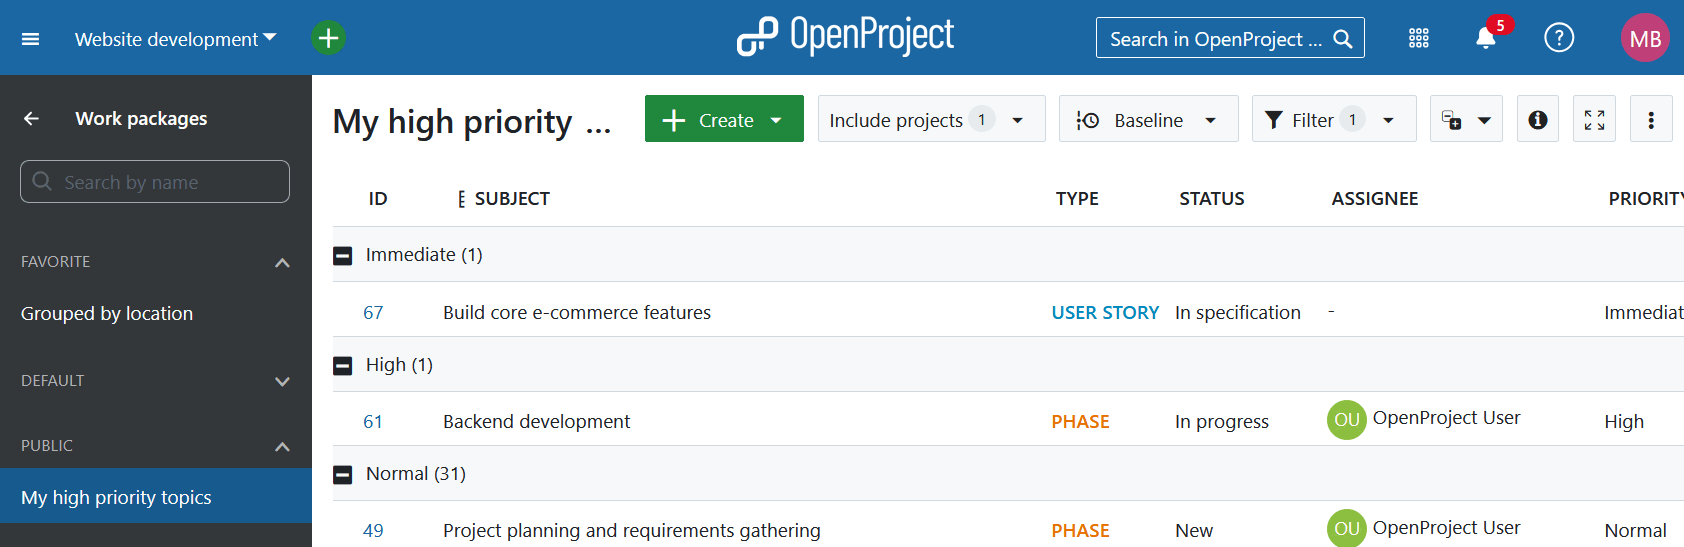Click the Search by name field
The image size is (1684, 547).
tap(155, 182)
